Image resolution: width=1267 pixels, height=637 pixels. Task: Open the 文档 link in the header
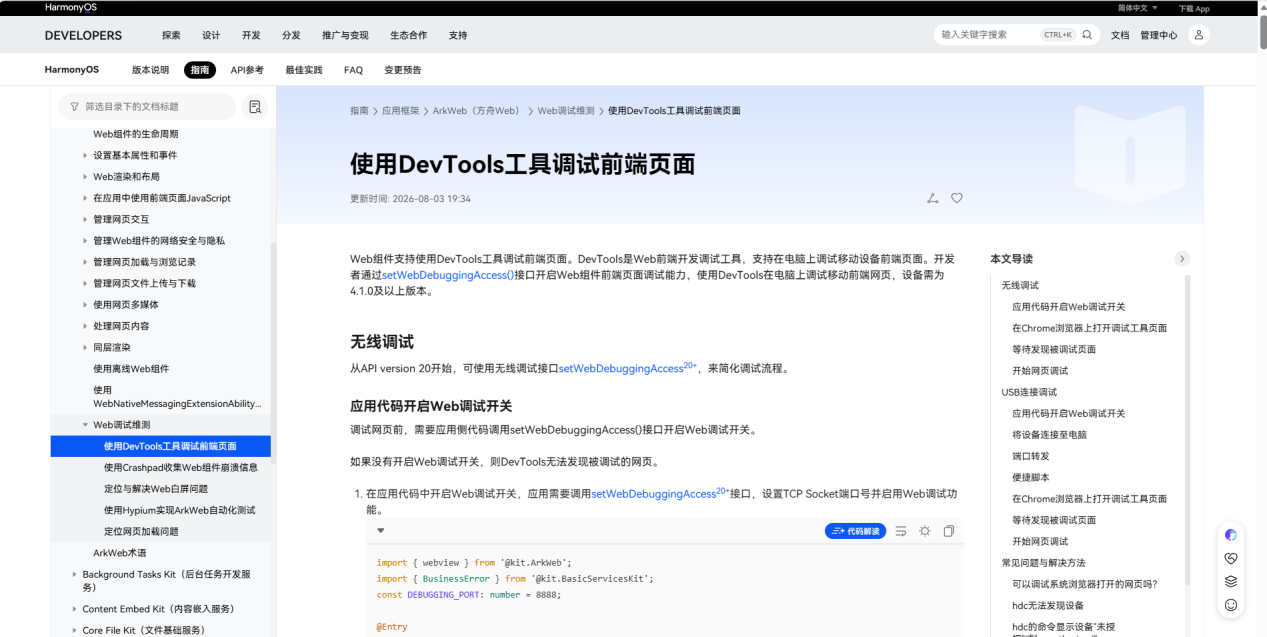[1120, 35]
